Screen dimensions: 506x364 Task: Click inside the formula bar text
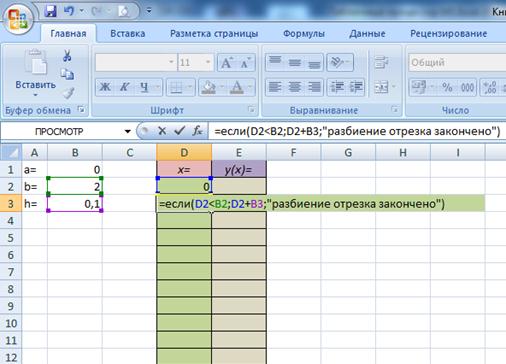click(357, 131)
